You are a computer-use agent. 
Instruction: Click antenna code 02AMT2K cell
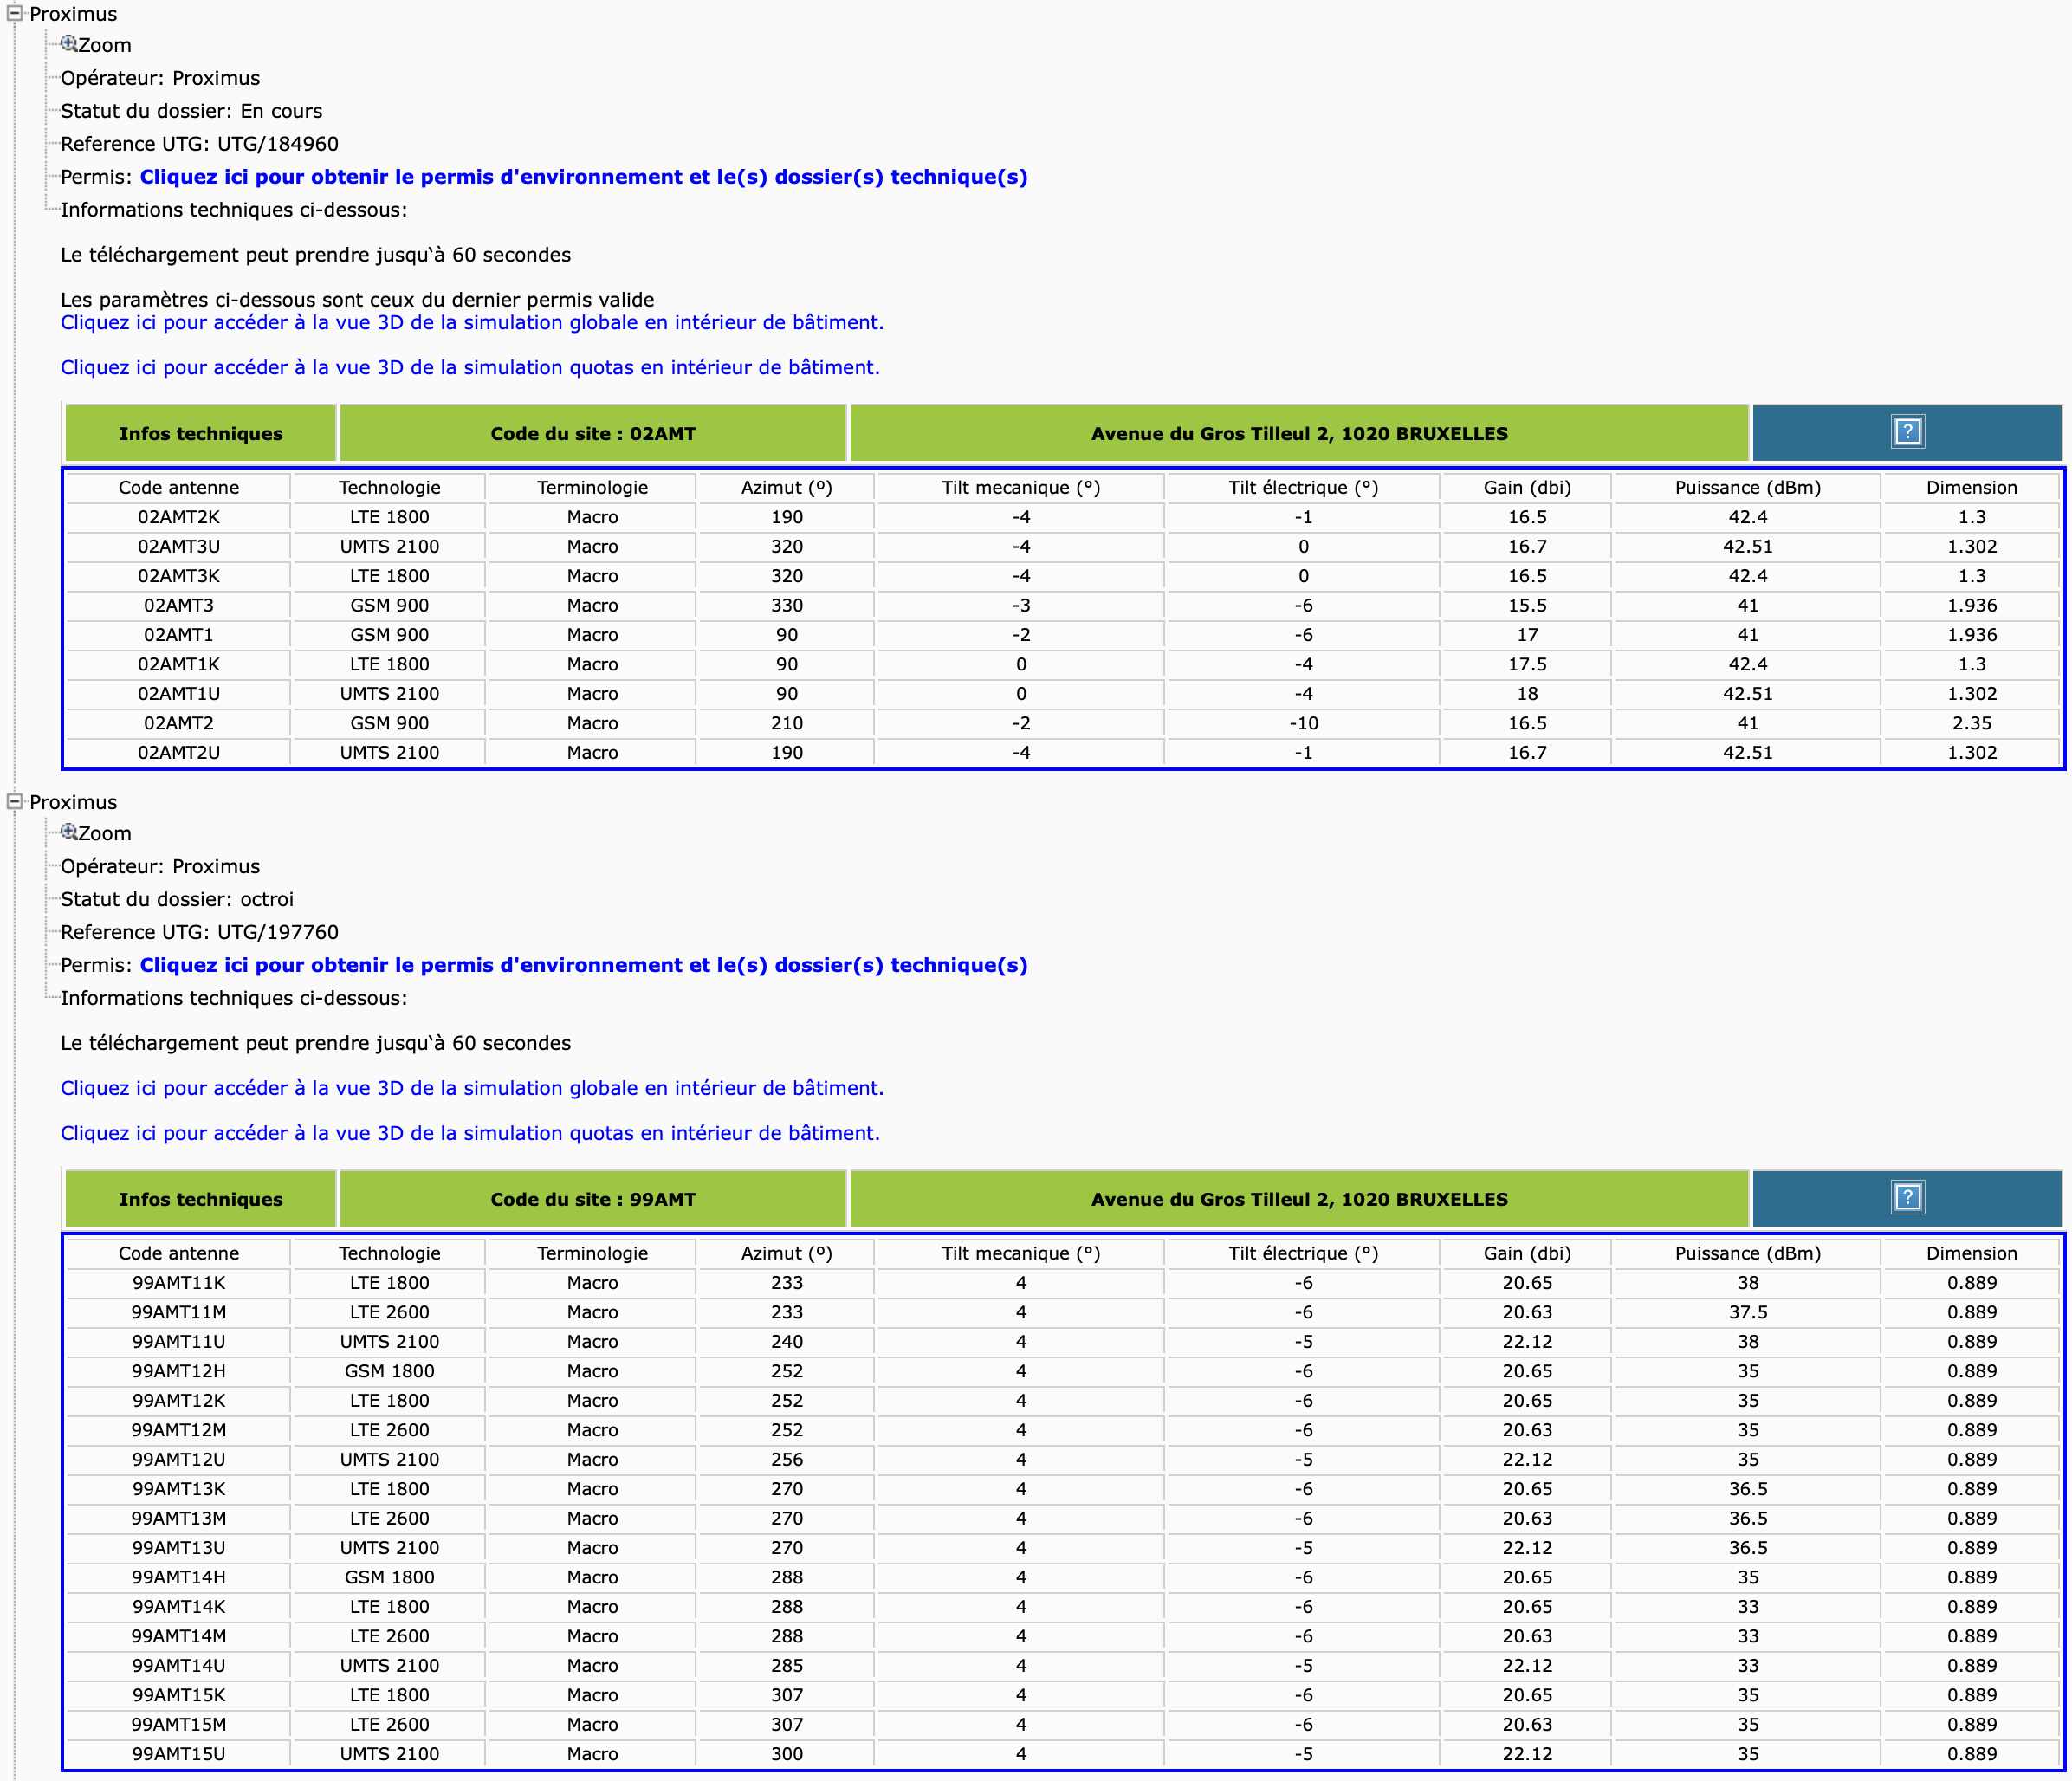click(179, 517)
